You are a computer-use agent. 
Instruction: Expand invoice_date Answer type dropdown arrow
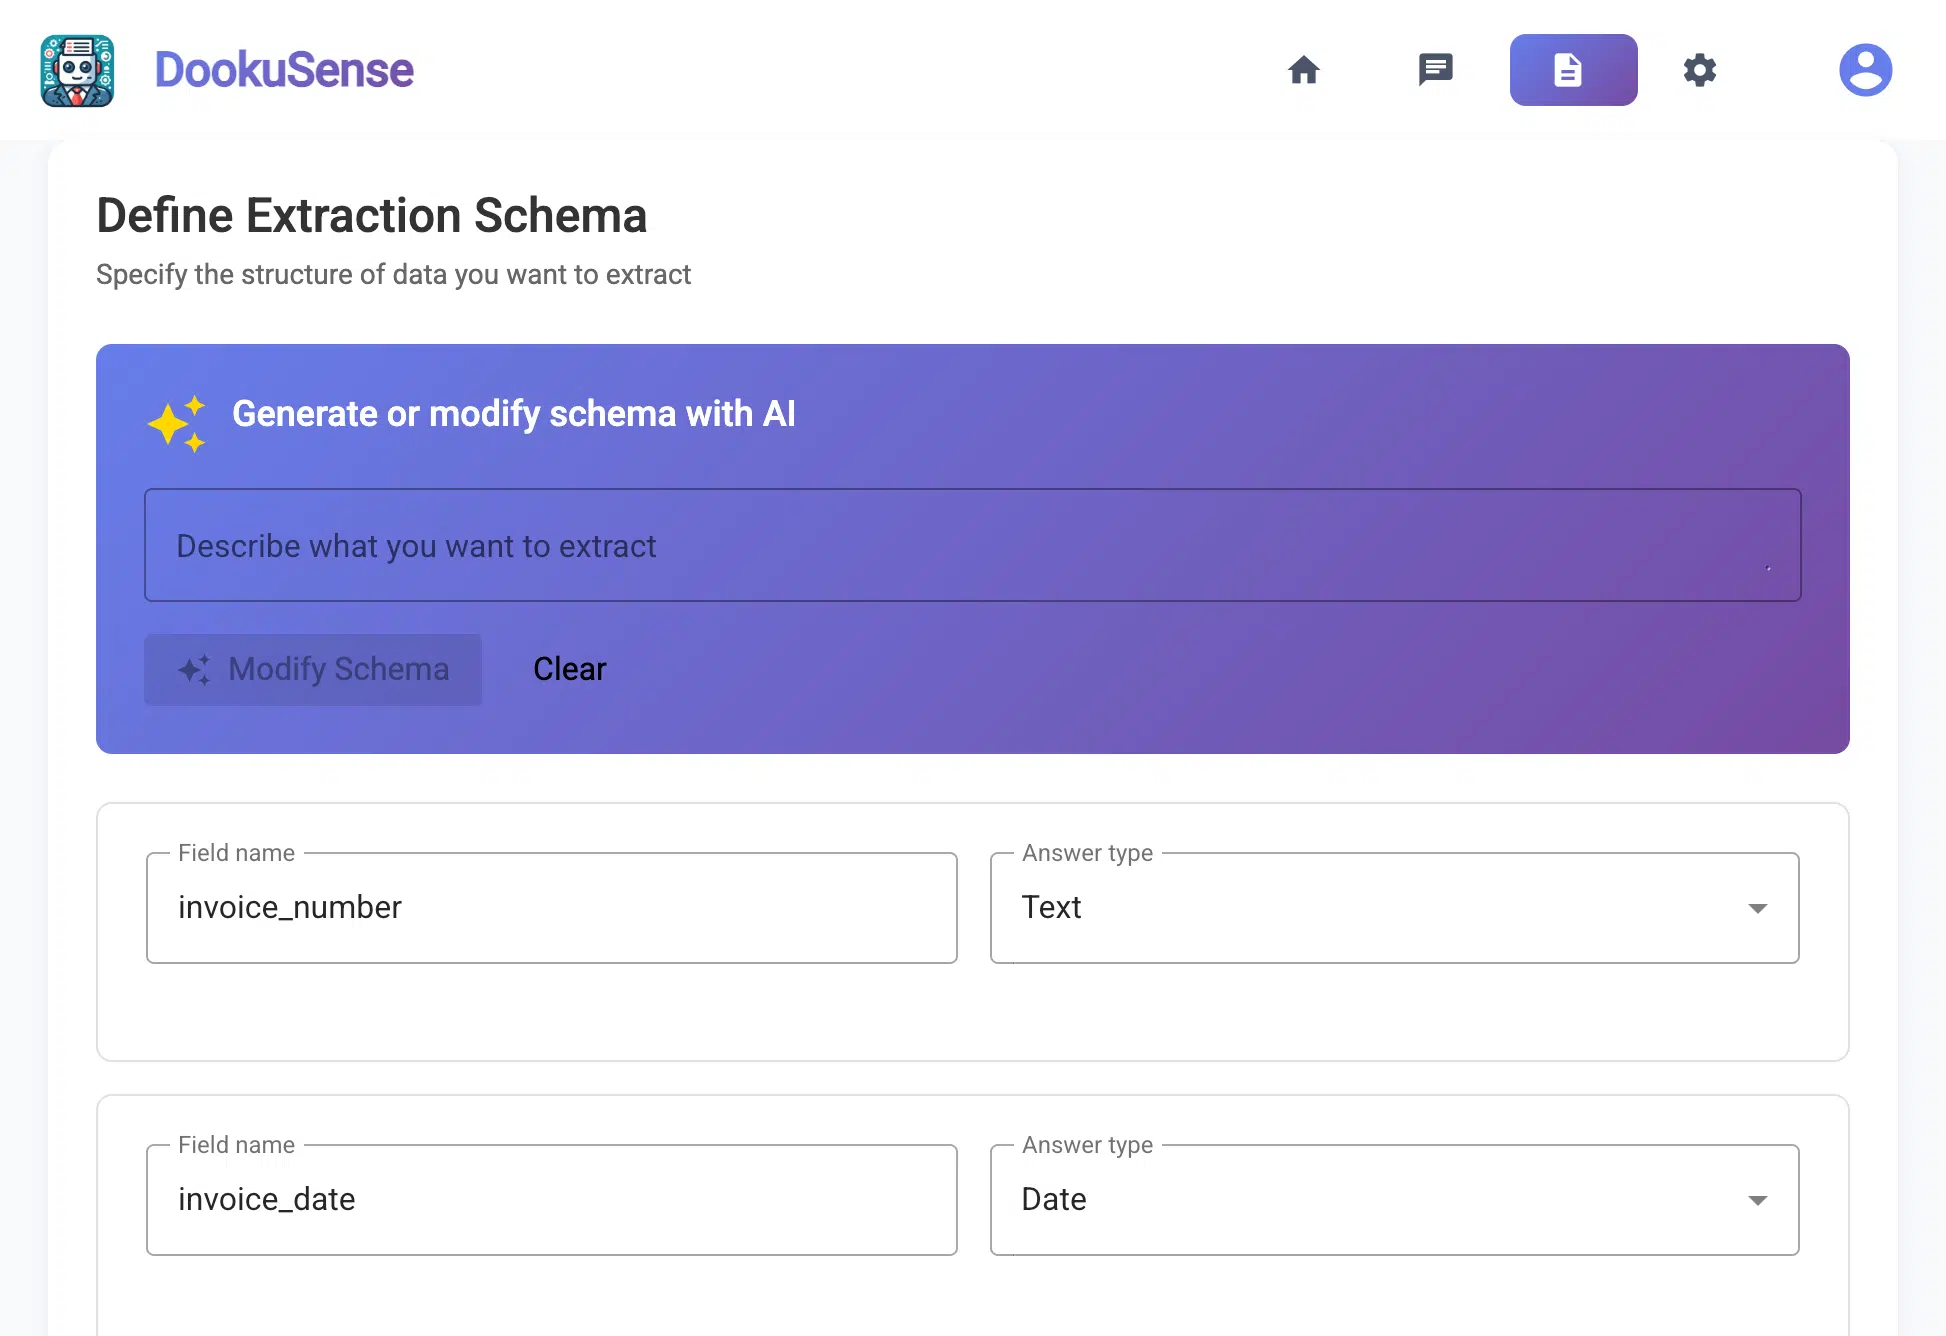pos(1757,1200)
